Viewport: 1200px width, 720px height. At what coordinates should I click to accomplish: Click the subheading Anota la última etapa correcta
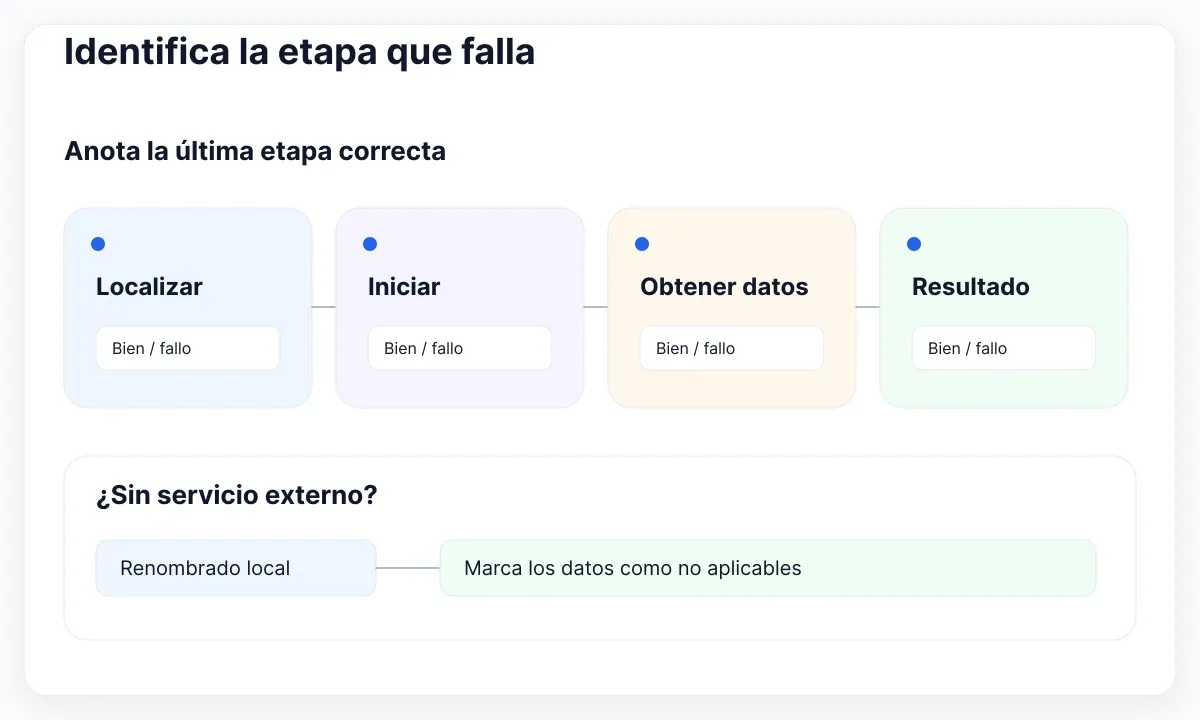(x=255, y=151)
